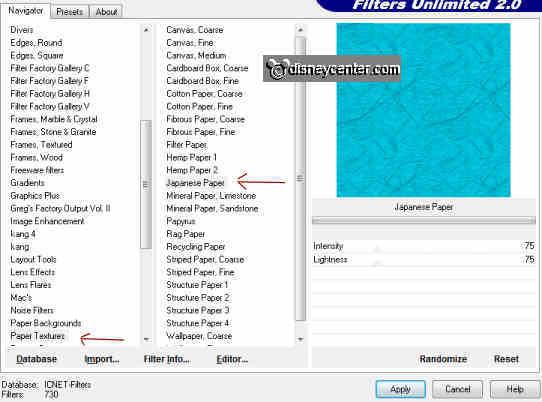This screenshot has height=402, width=542.
Task: Click the Apply button
Action: pyautogui.click(x=400, y=389)
